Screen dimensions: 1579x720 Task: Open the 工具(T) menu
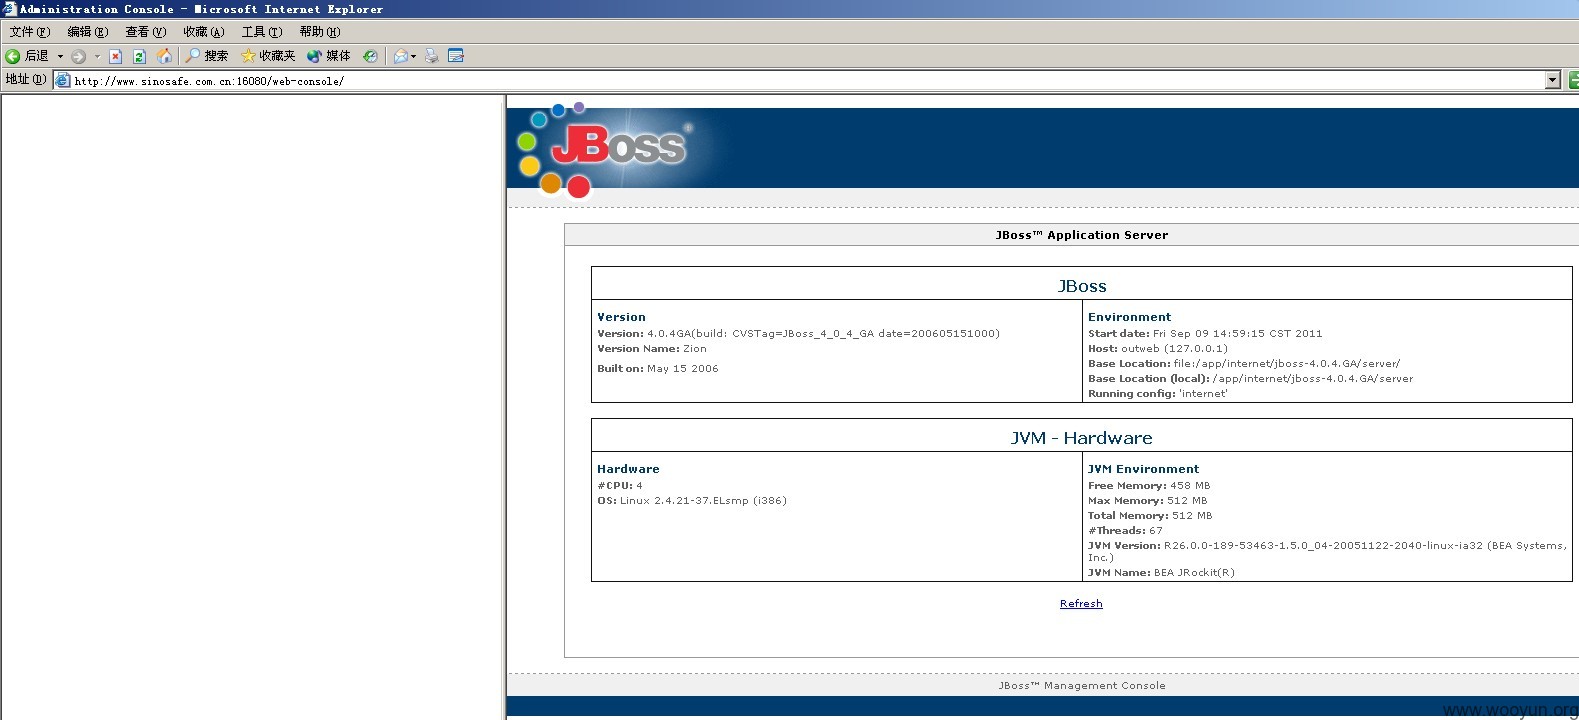pos(261,32)
